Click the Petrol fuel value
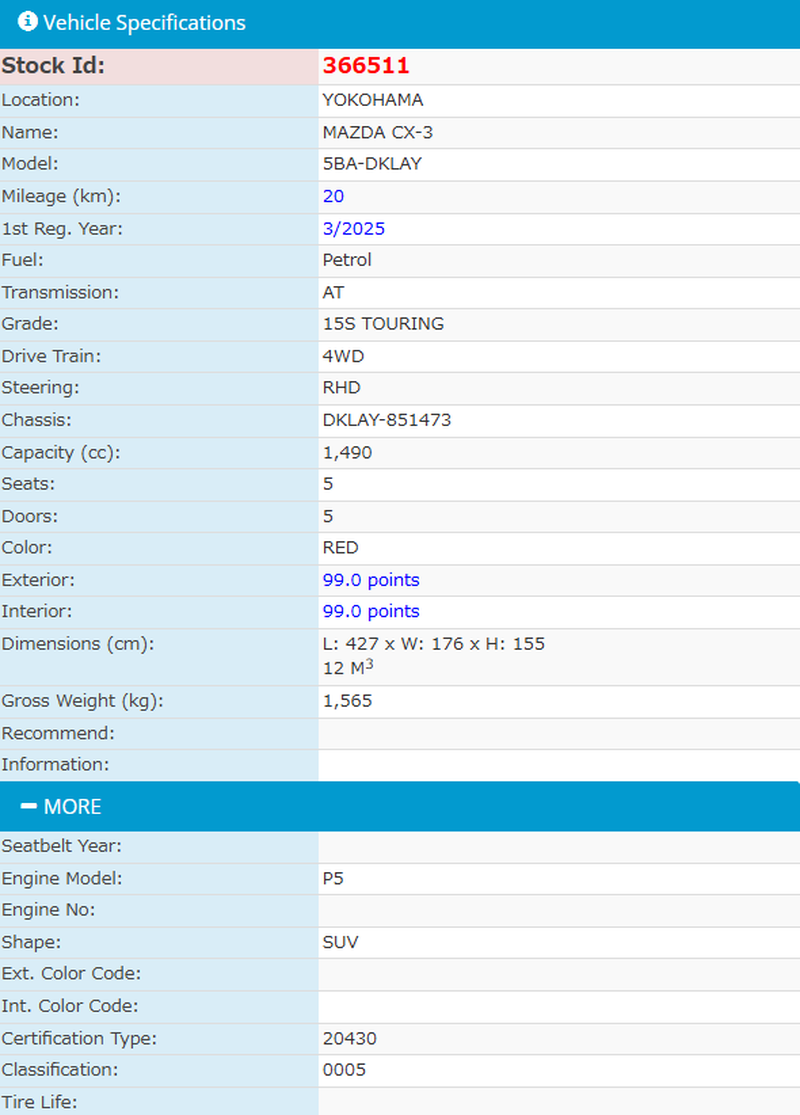This screenshot has width=800, height=1115. (x=347, y=260)
